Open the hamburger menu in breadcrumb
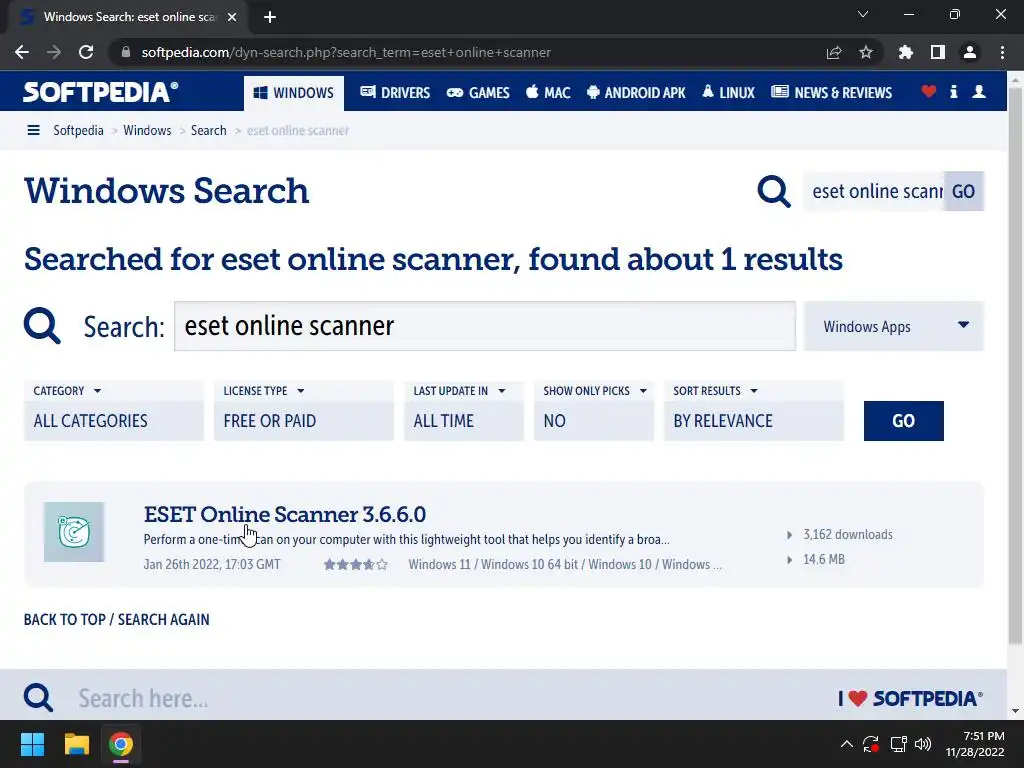The width and height of the screenshot is (1024, 768). [33, 130]
